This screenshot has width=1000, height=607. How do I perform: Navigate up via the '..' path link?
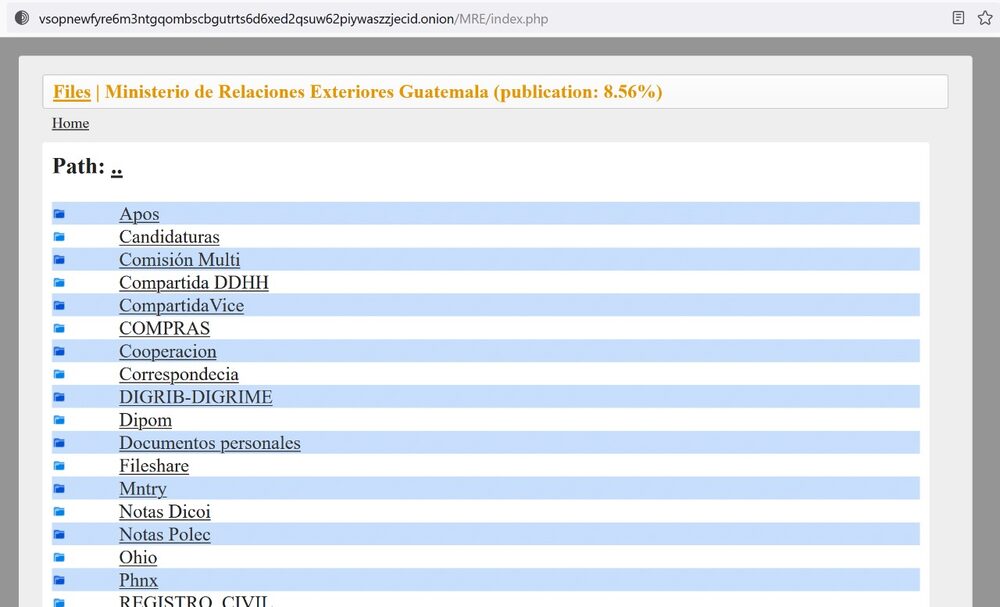117,167
